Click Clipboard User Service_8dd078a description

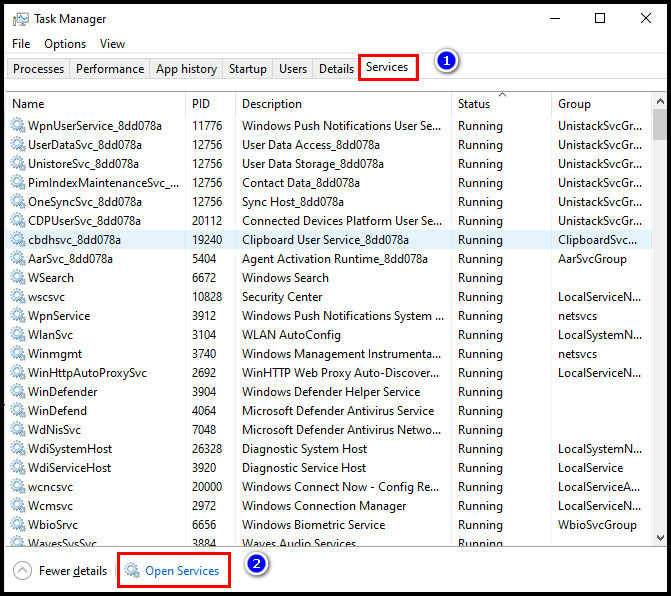(325, 240)
